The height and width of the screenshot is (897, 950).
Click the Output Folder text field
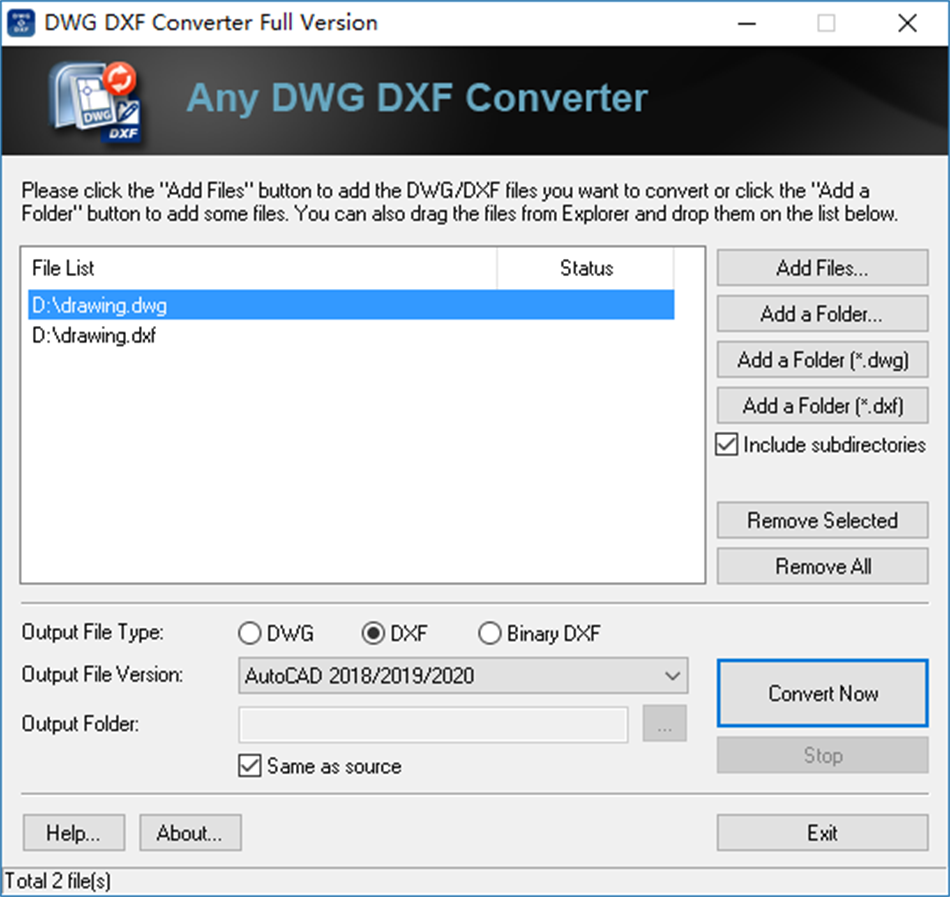point(433,724)
